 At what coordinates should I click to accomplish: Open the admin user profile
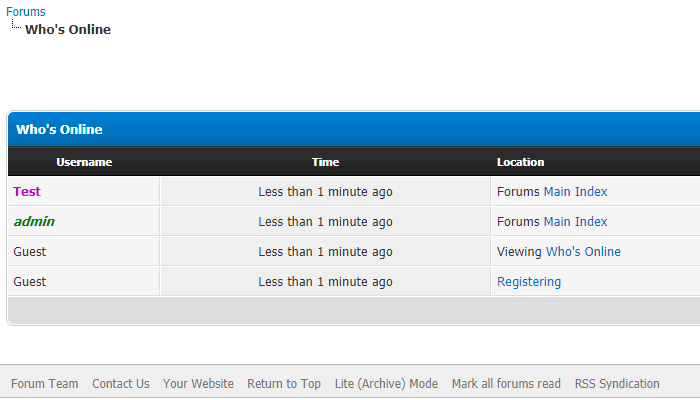[34, 222]
